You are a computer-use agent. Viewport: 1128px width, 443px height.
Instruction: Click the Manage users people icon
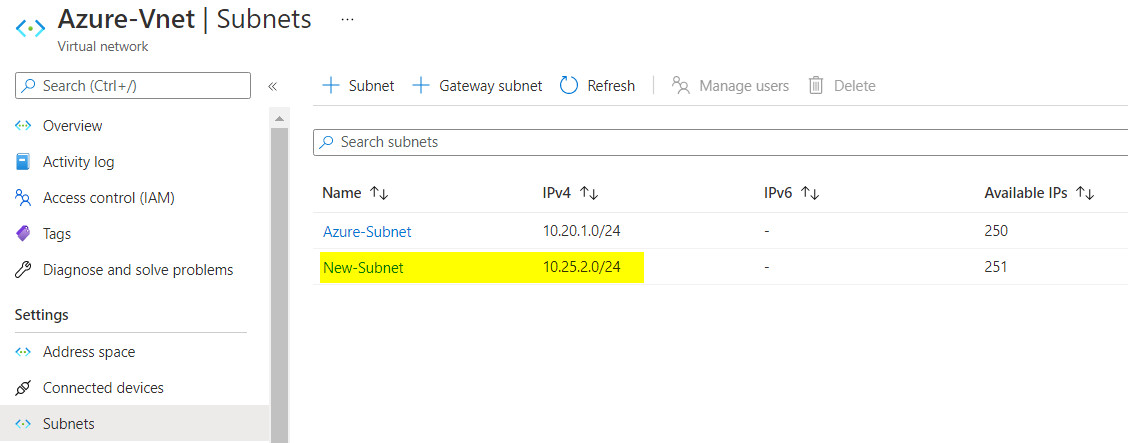coord(681,86)
